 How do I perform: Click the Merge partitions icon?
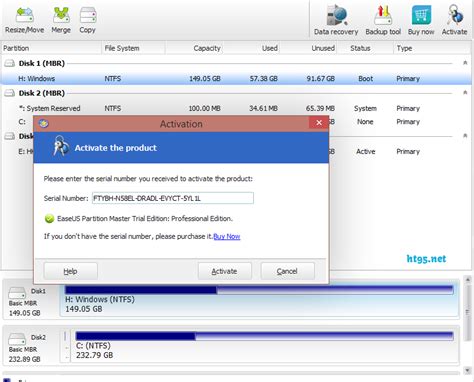[61, 15]
